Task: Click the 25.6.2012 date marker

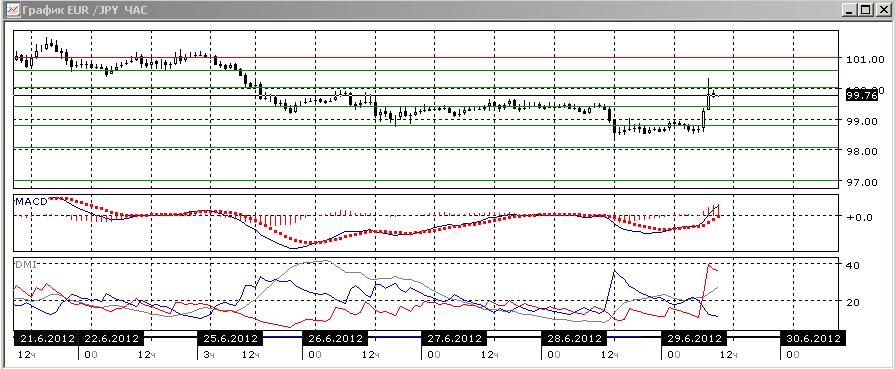Action: click(x=231, y=338)
